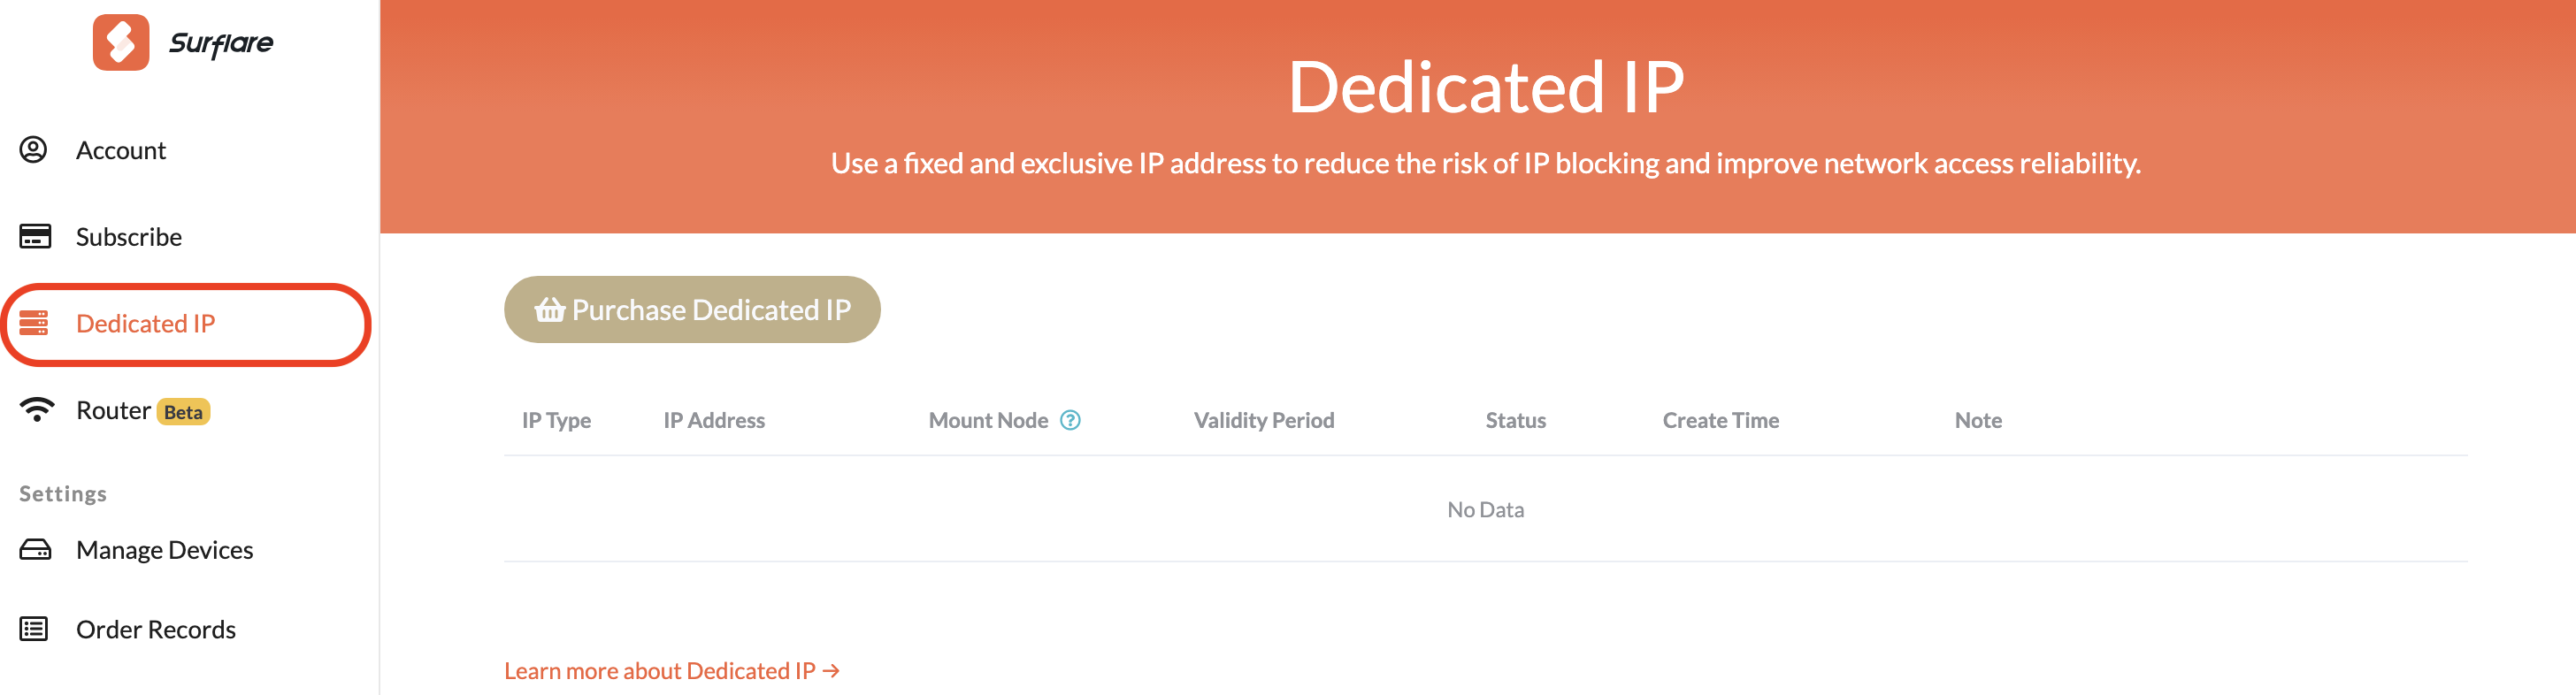Click the Subscribe credit card icon

pos(35,237)
